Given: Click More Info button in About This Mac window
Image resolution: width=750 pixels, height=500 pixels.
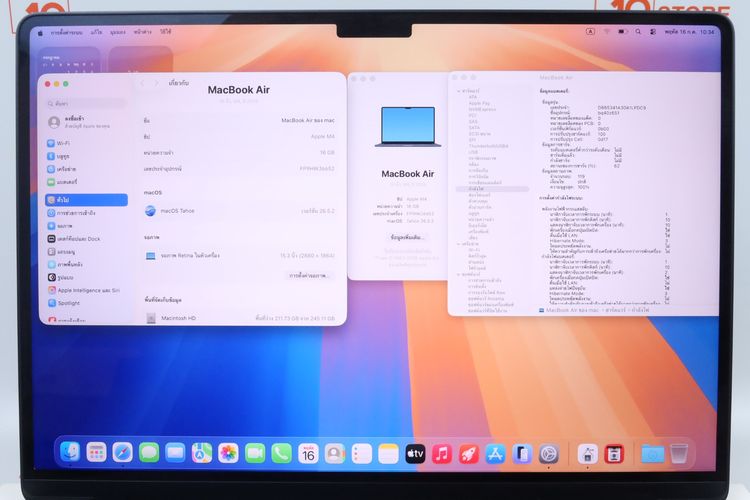Looking at the screenshot, I should (x=407, y=237).
